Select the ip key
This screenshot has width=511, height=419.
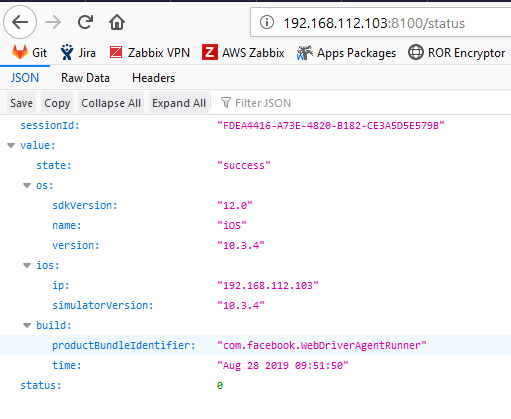[61, 286]
